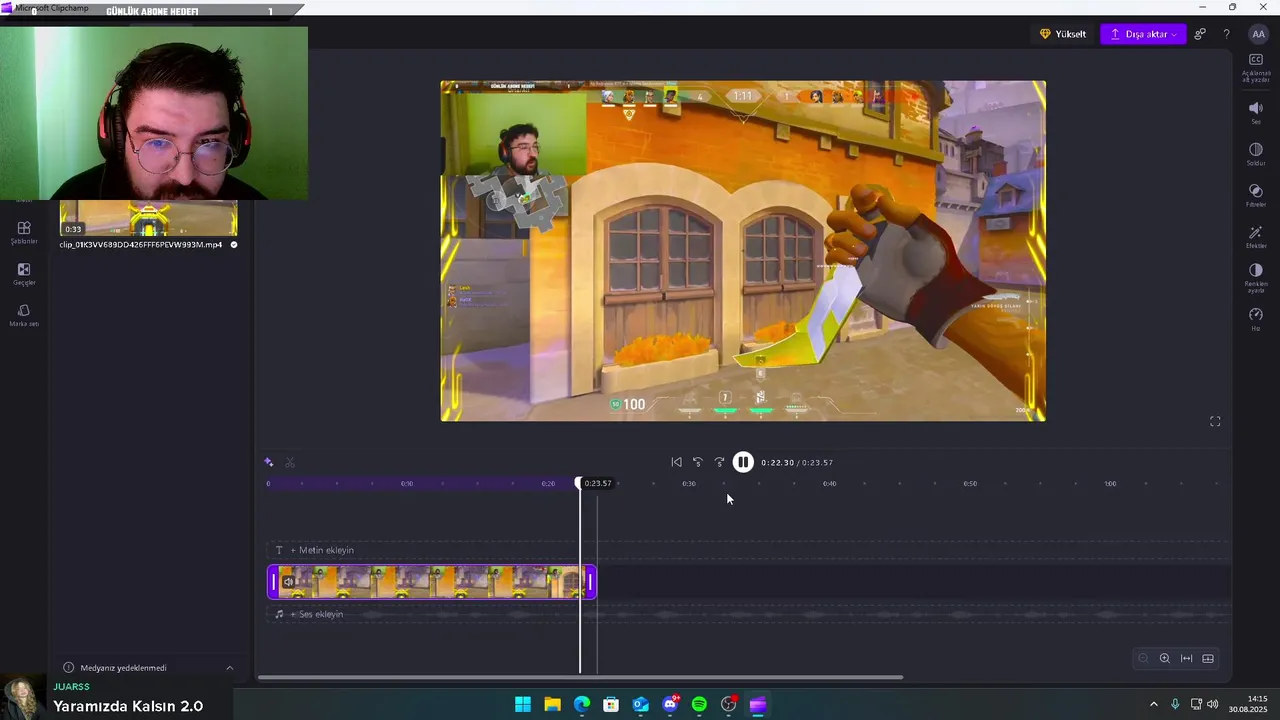
Task: Open the Hız (speed) panel
Action: point(1256,319)
